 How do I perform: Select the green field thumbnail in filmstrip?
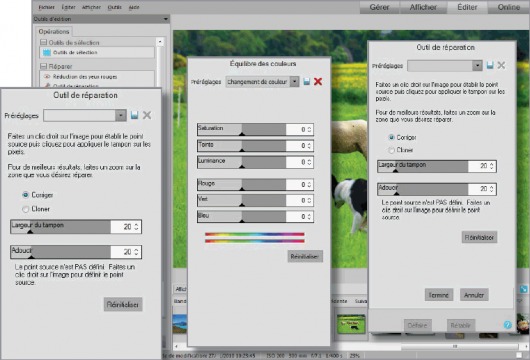tap(352, 324)
